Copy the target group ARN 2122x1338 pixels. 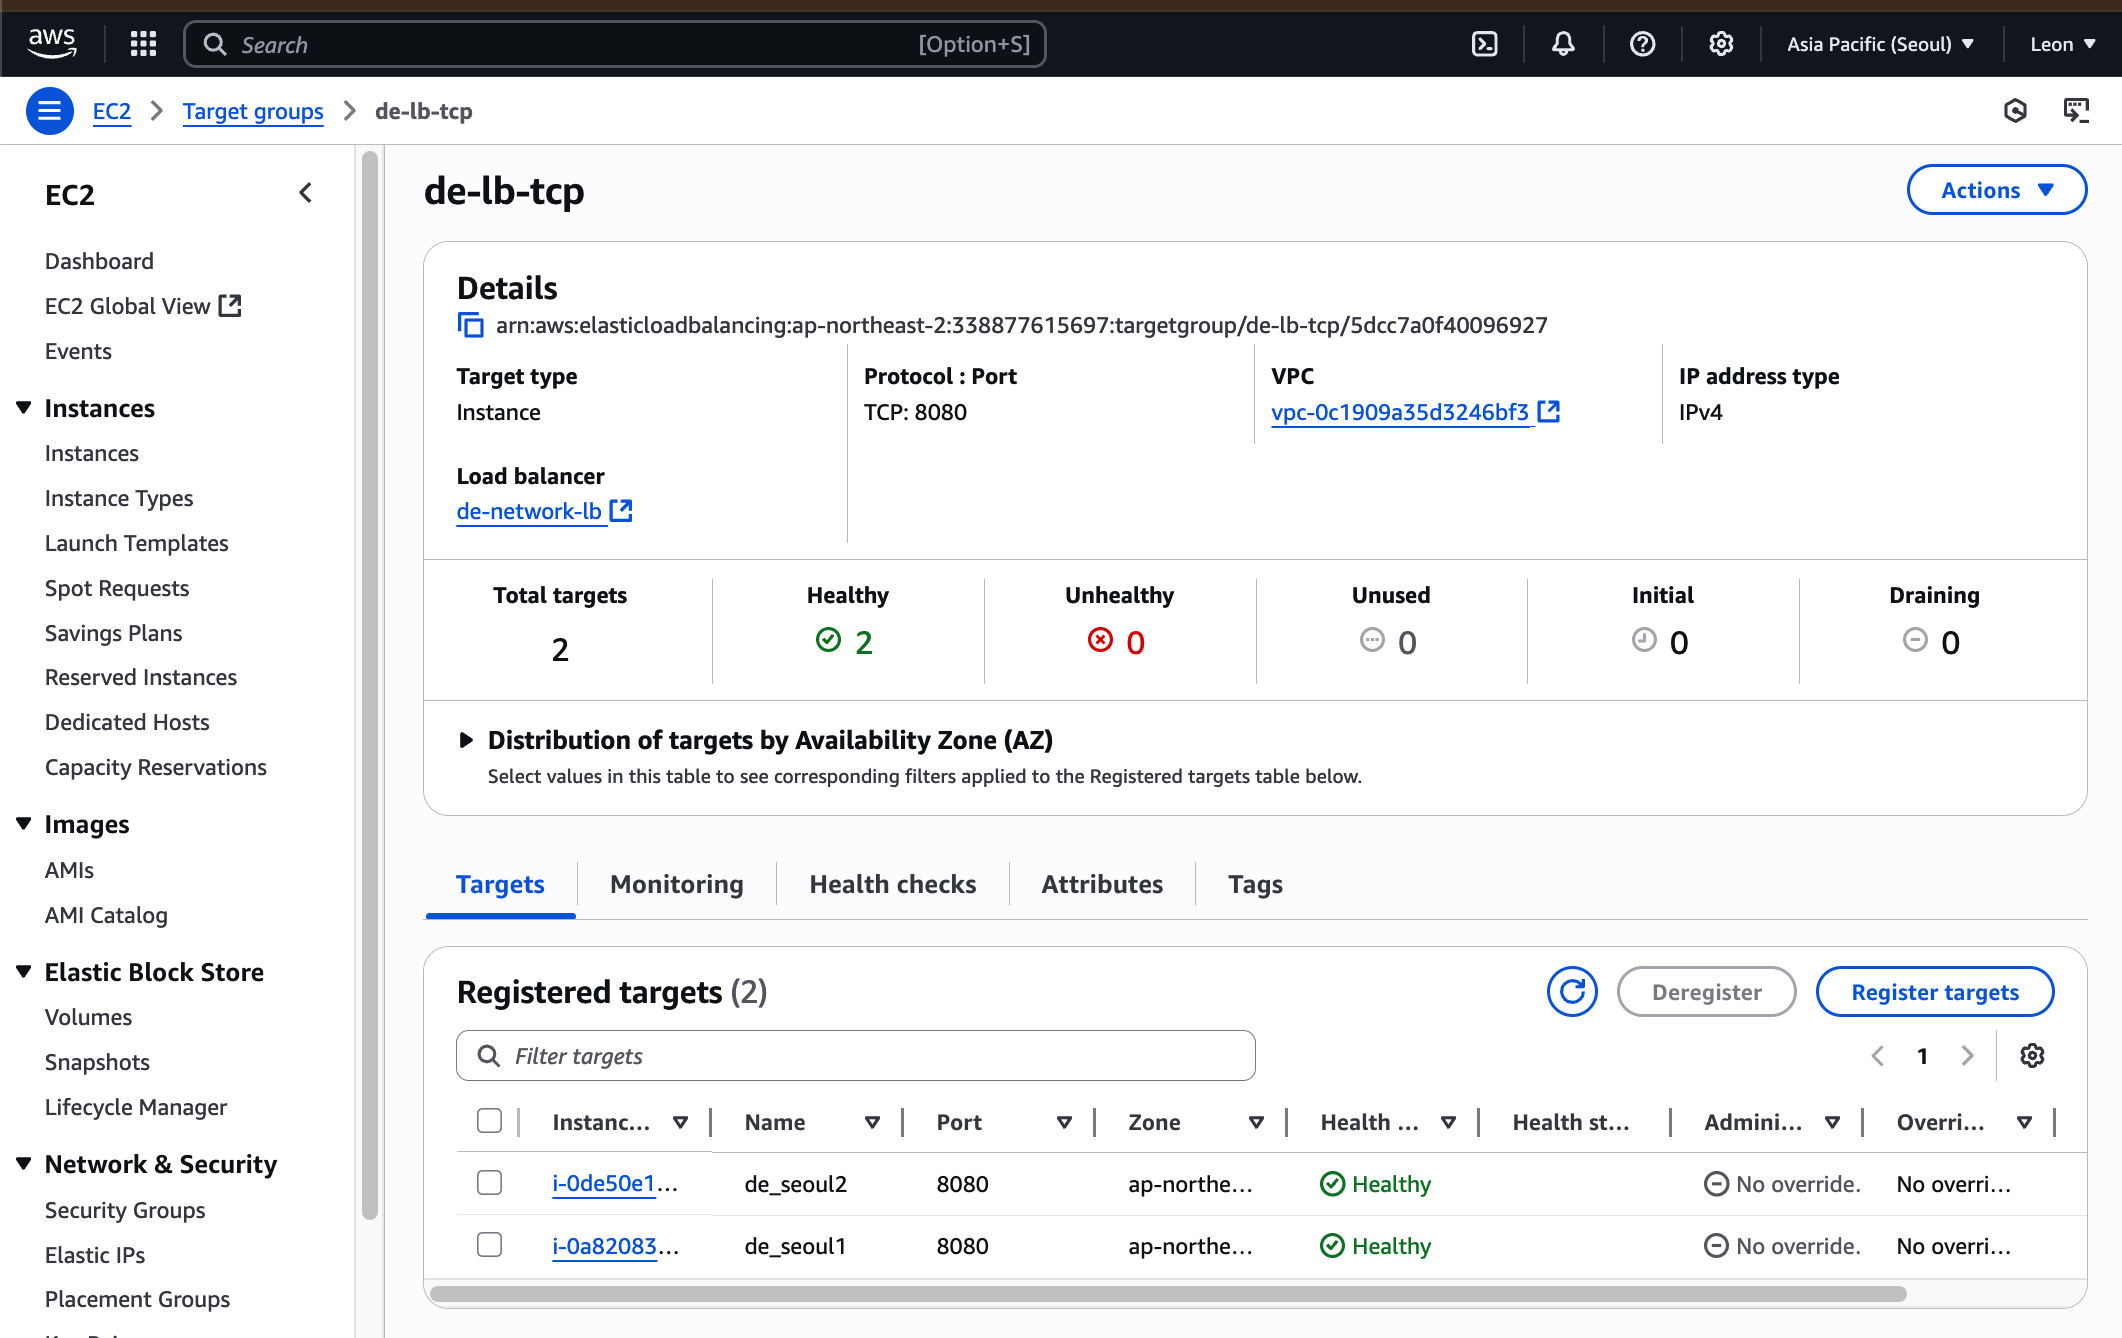(470, 326)
